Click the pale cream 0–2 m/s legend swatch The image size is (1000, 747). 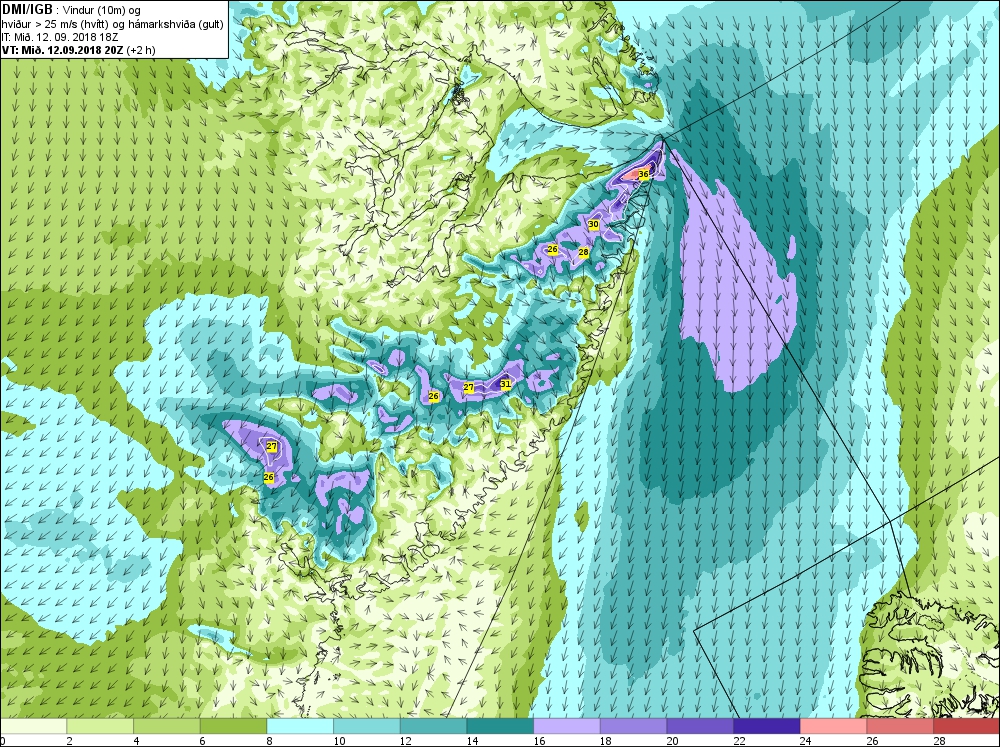[x=33, y=726]
